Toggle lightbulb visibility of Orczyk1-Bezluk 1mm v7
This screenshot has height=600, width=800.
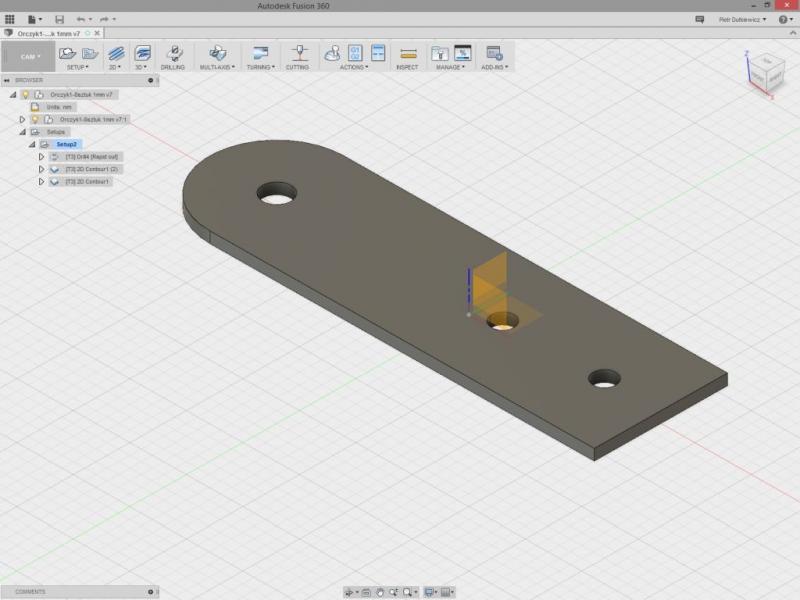[x=25, y=94]
